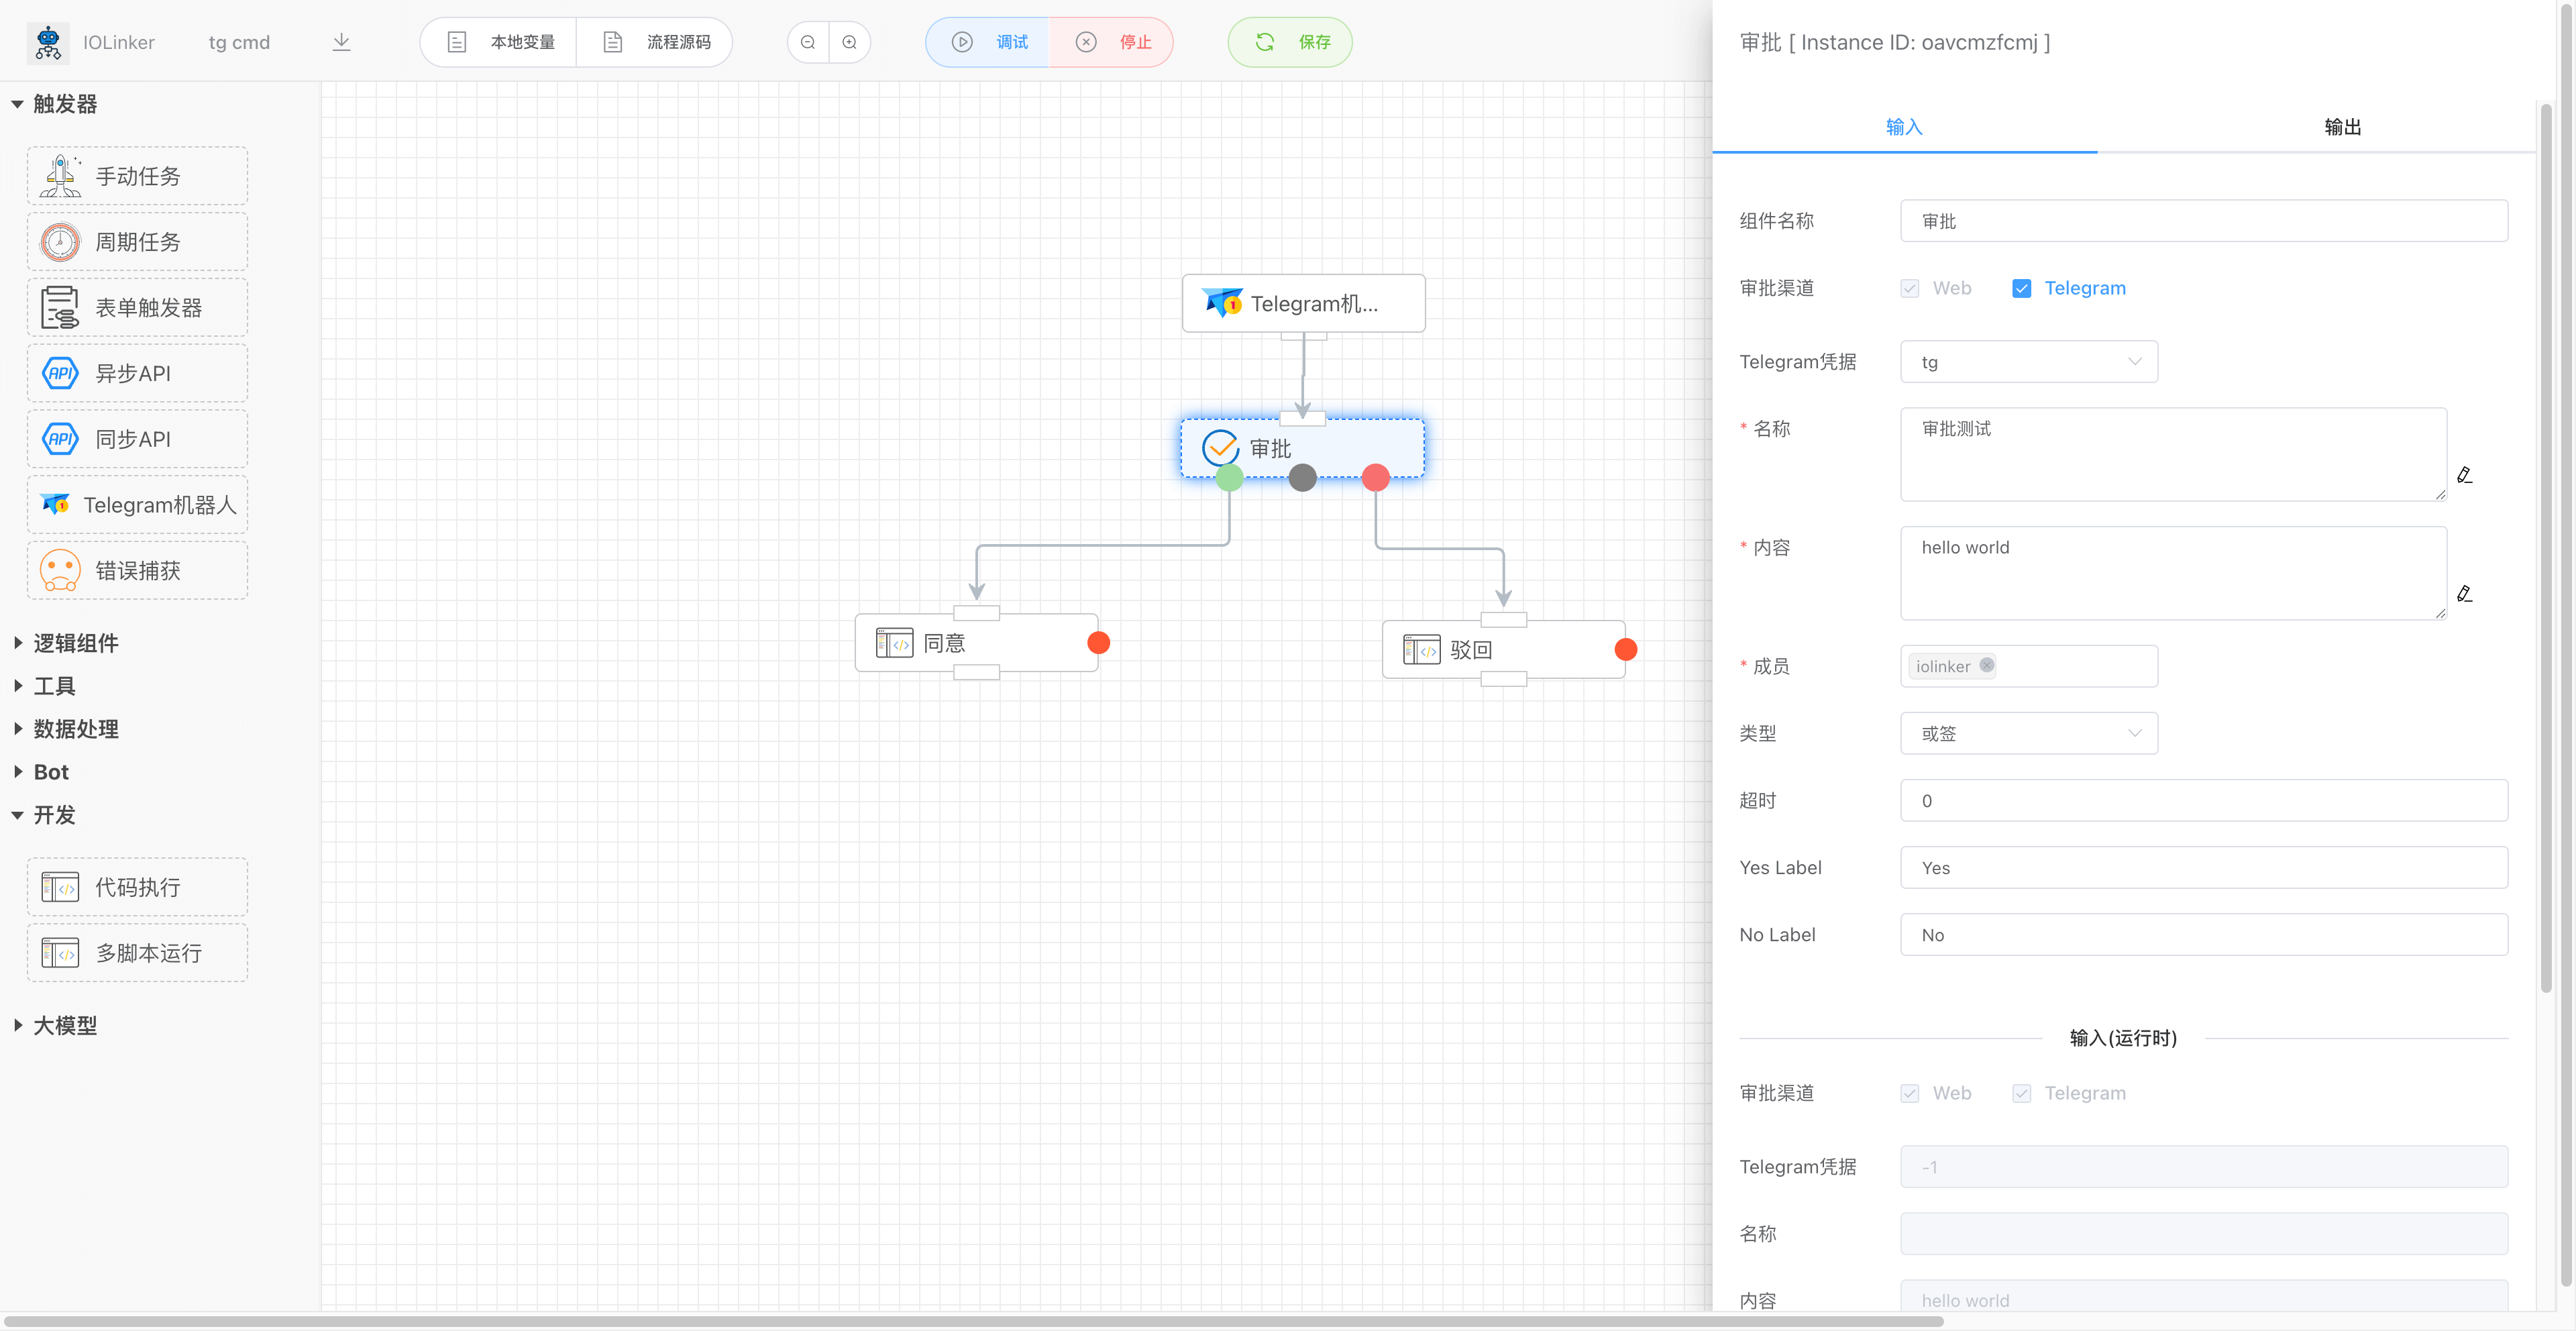This screenshot has height=1331, width=2576.
Task: Click the zoom in magnifier icon
Action: coord(849,42)
